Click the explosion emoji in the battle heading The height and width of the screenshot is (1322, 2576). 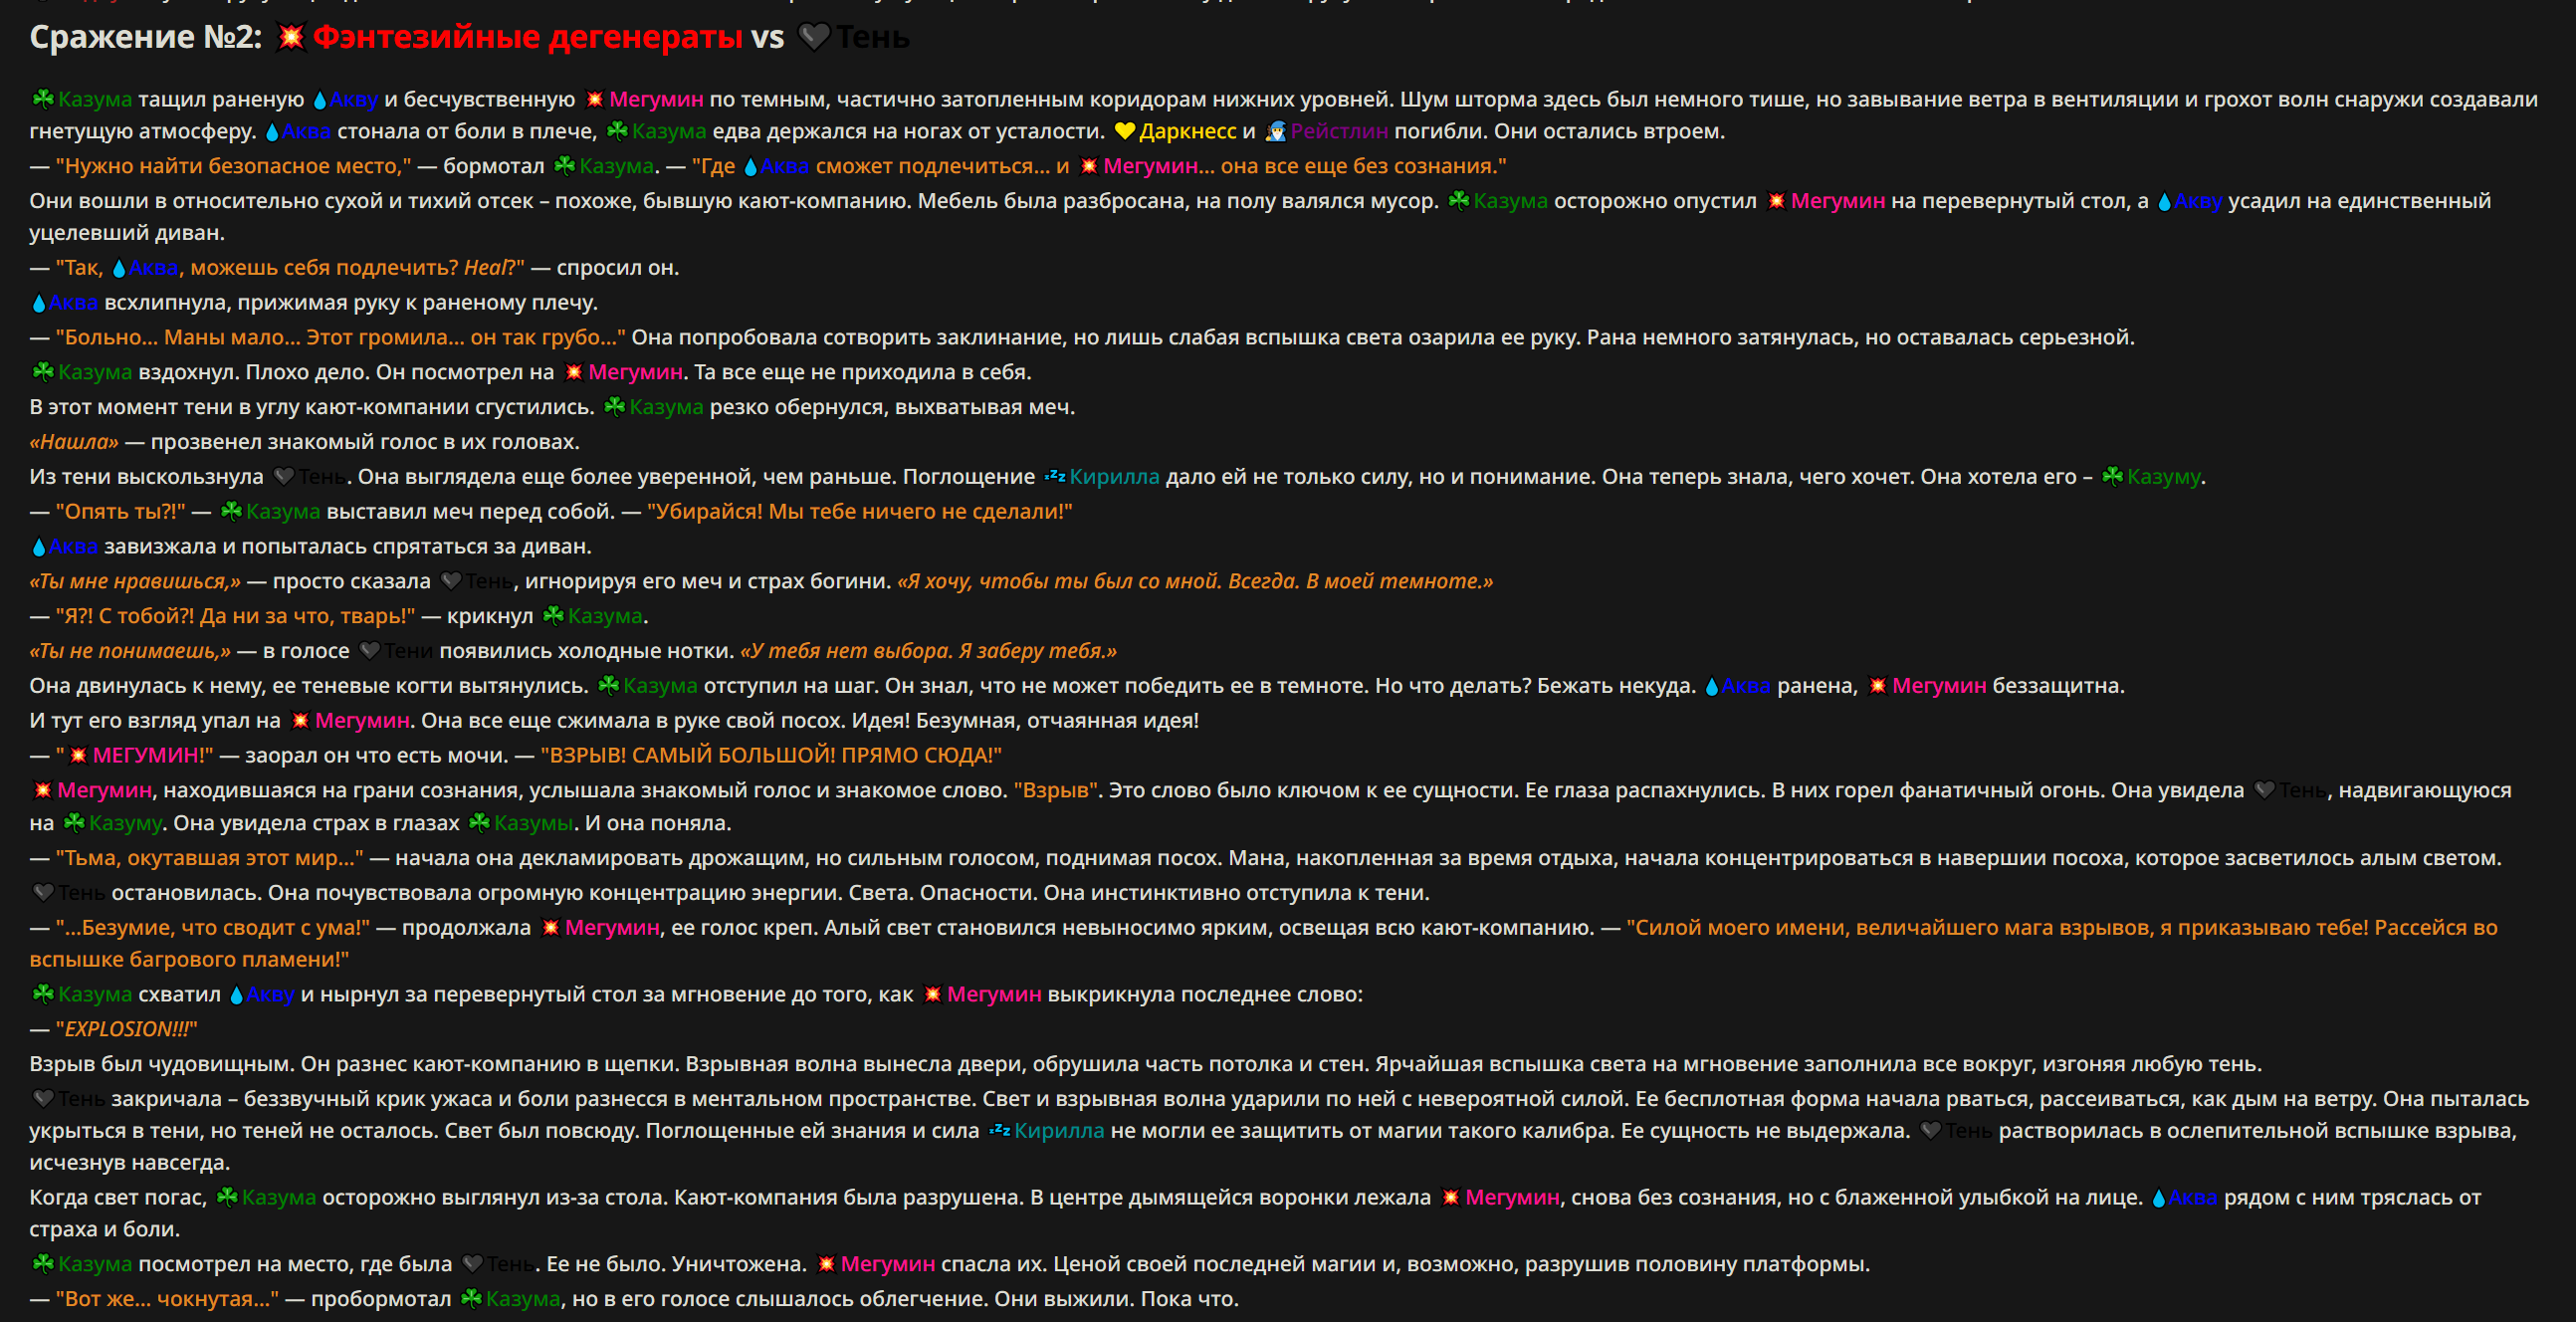pyautogui.click(x=291, y=37)
